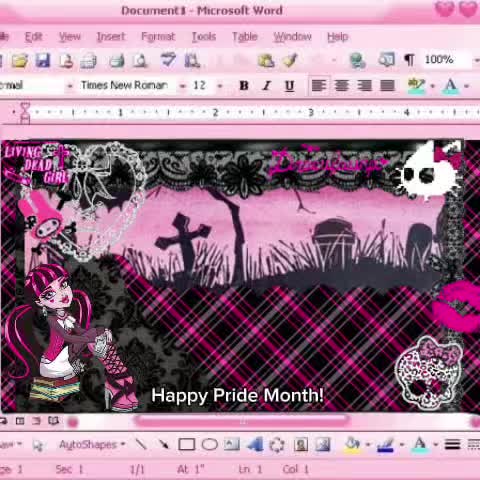The image size is (480, 480).
Task: Toggle Bold formatting
Action: point(244,86)
